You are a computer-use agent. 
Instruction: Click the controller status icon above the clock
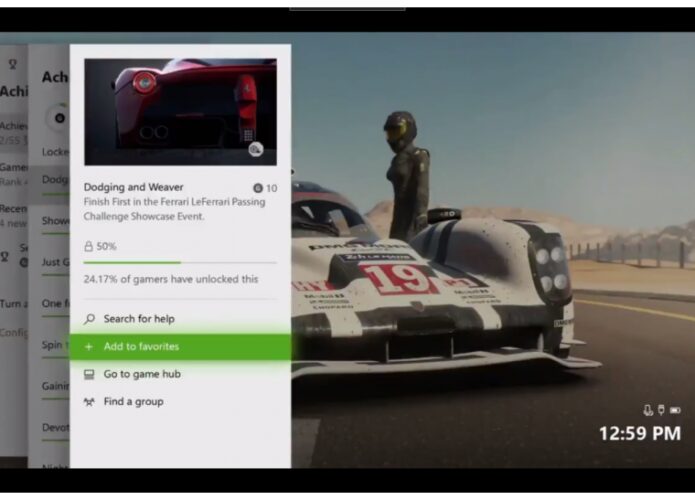(x=661, y=410)
